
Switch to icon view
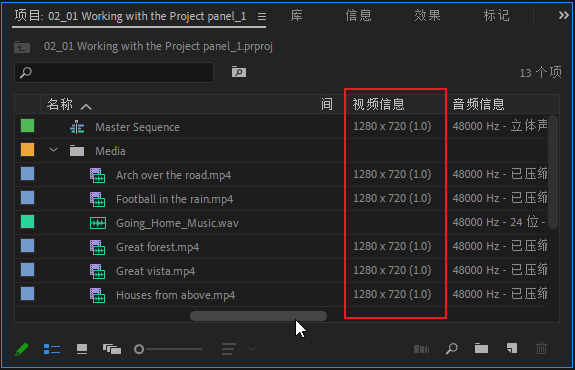pyautogui.click(x=82, y=349)
